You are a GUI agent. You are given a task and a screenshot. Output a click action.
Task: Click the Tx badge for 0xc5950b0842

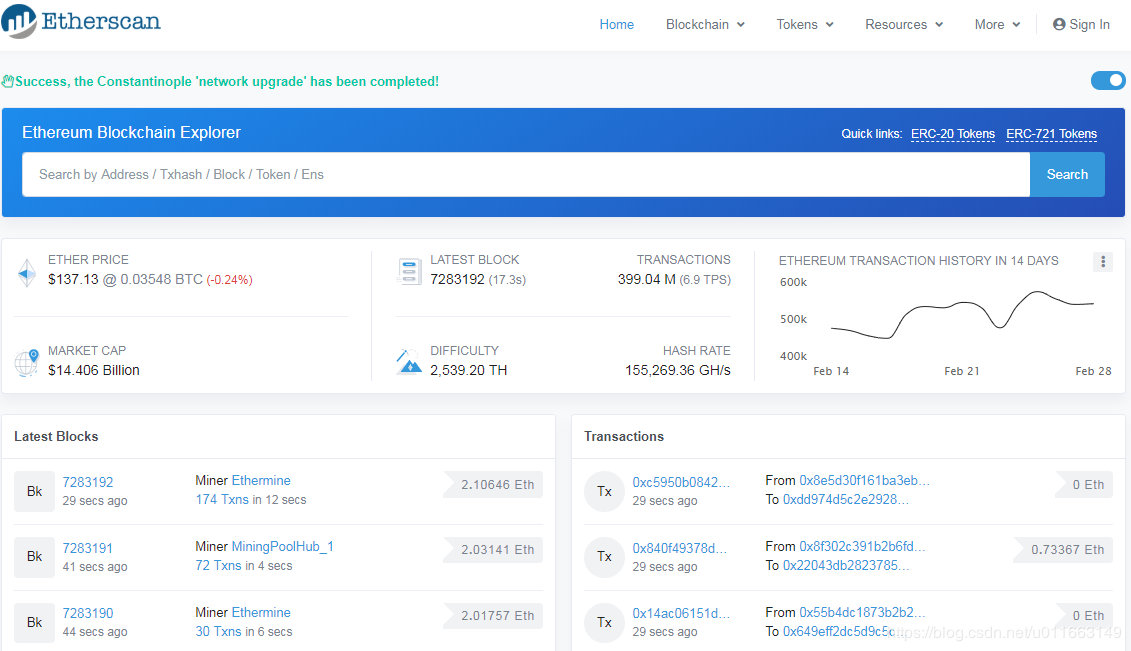(x=604, y=491)
